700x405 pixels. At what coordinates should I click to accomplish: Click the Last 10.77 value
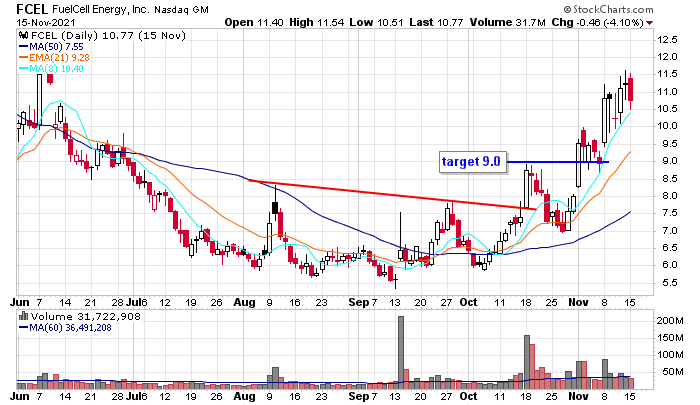[x=436, y=22]
